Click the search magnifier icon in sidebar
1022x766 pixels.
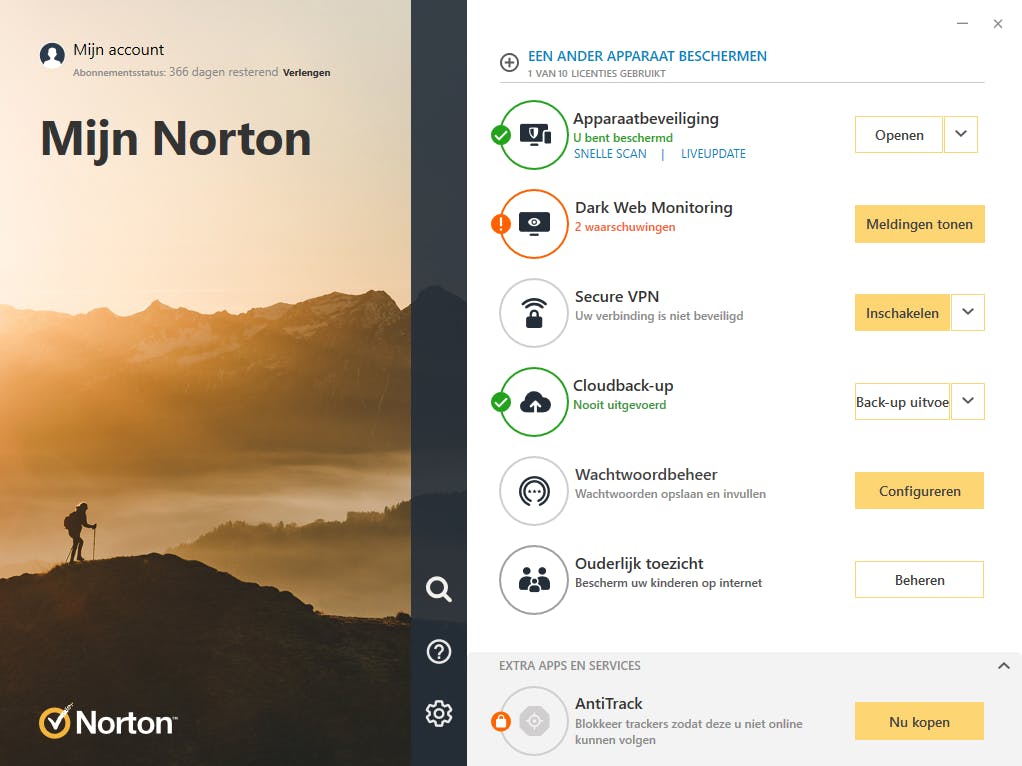pos(439,589)
